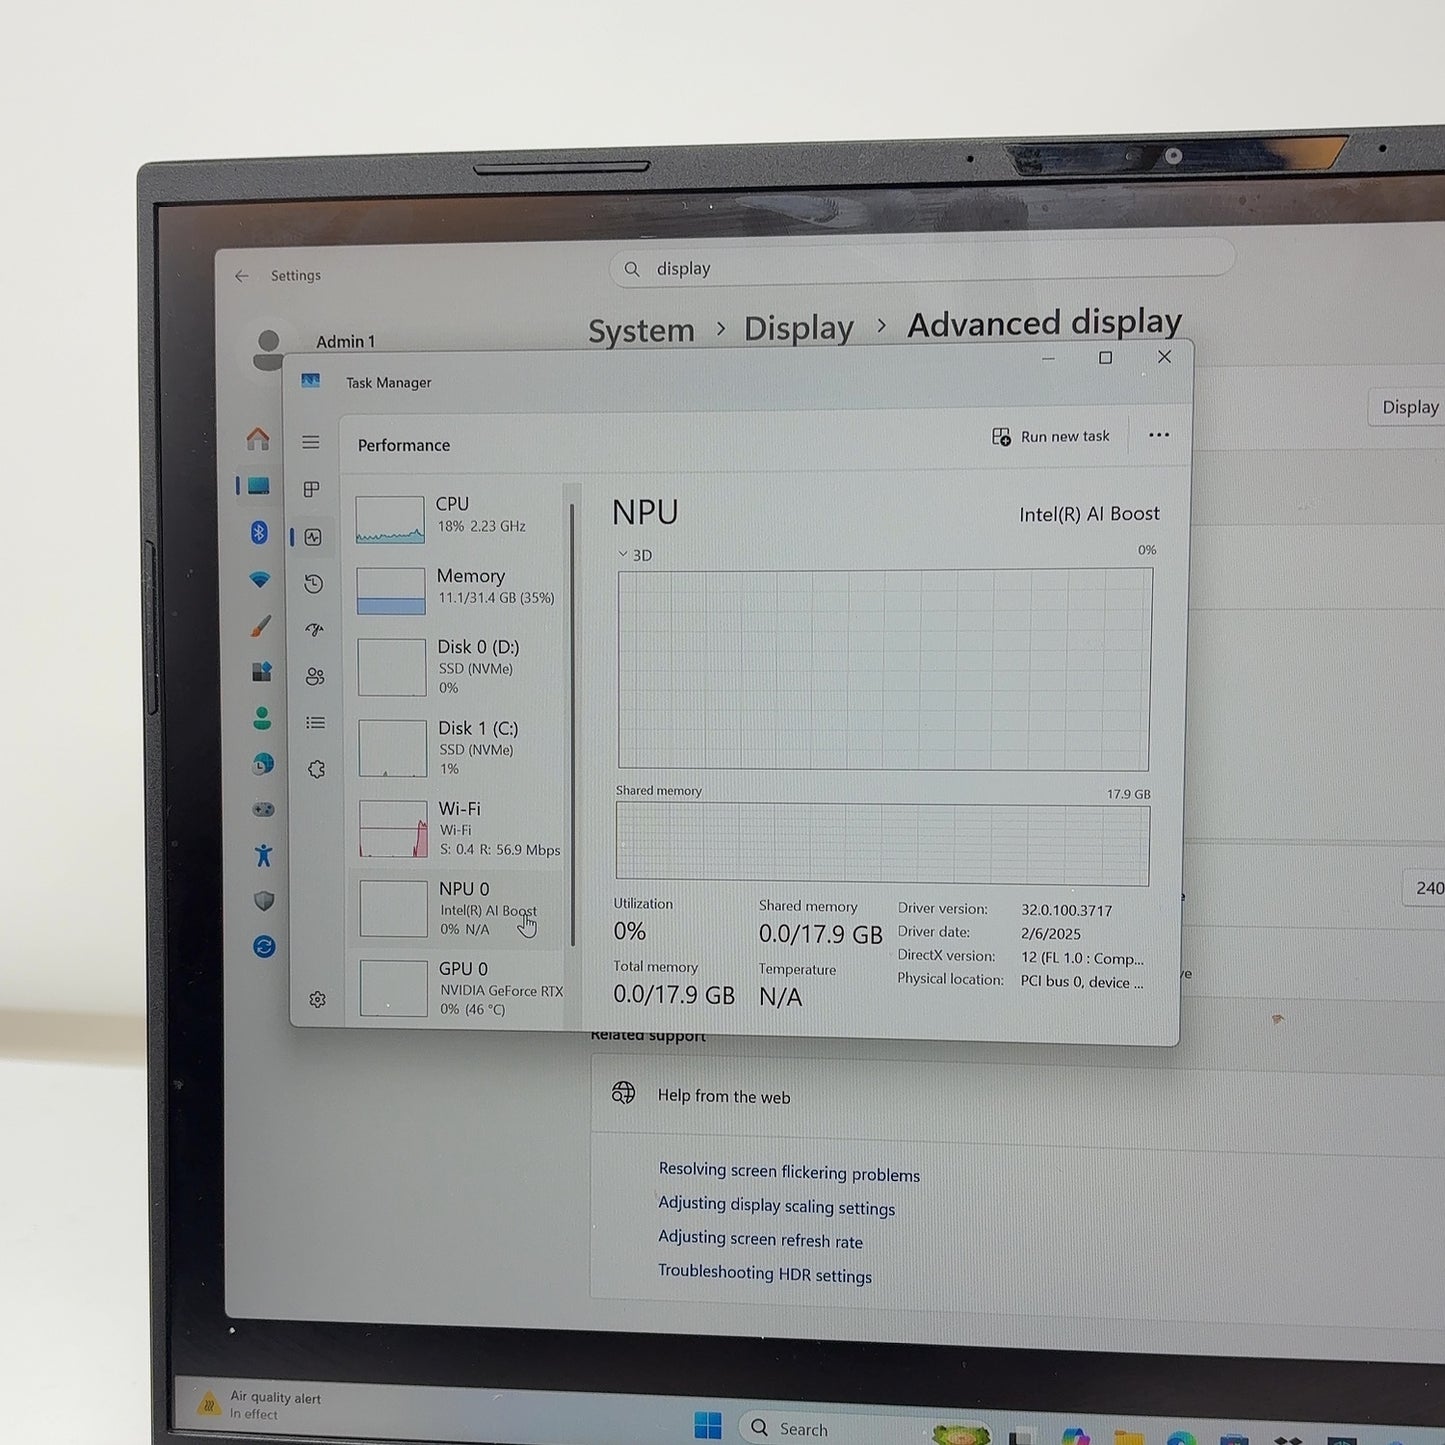Open Gaming controller icon in Settings
1445x1445 pixels.
(x=263, y=810)
